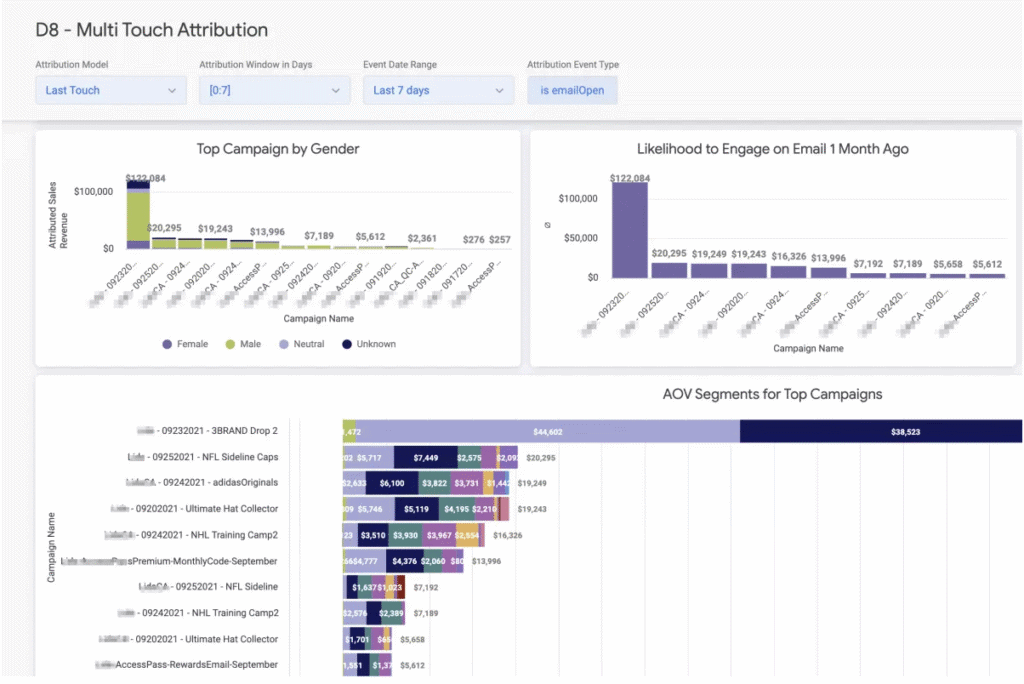Screen dimensions: 1024x684
Task: Click the 'AccessPass-RewardsEmail-September' campaign label
Action: 186,664
